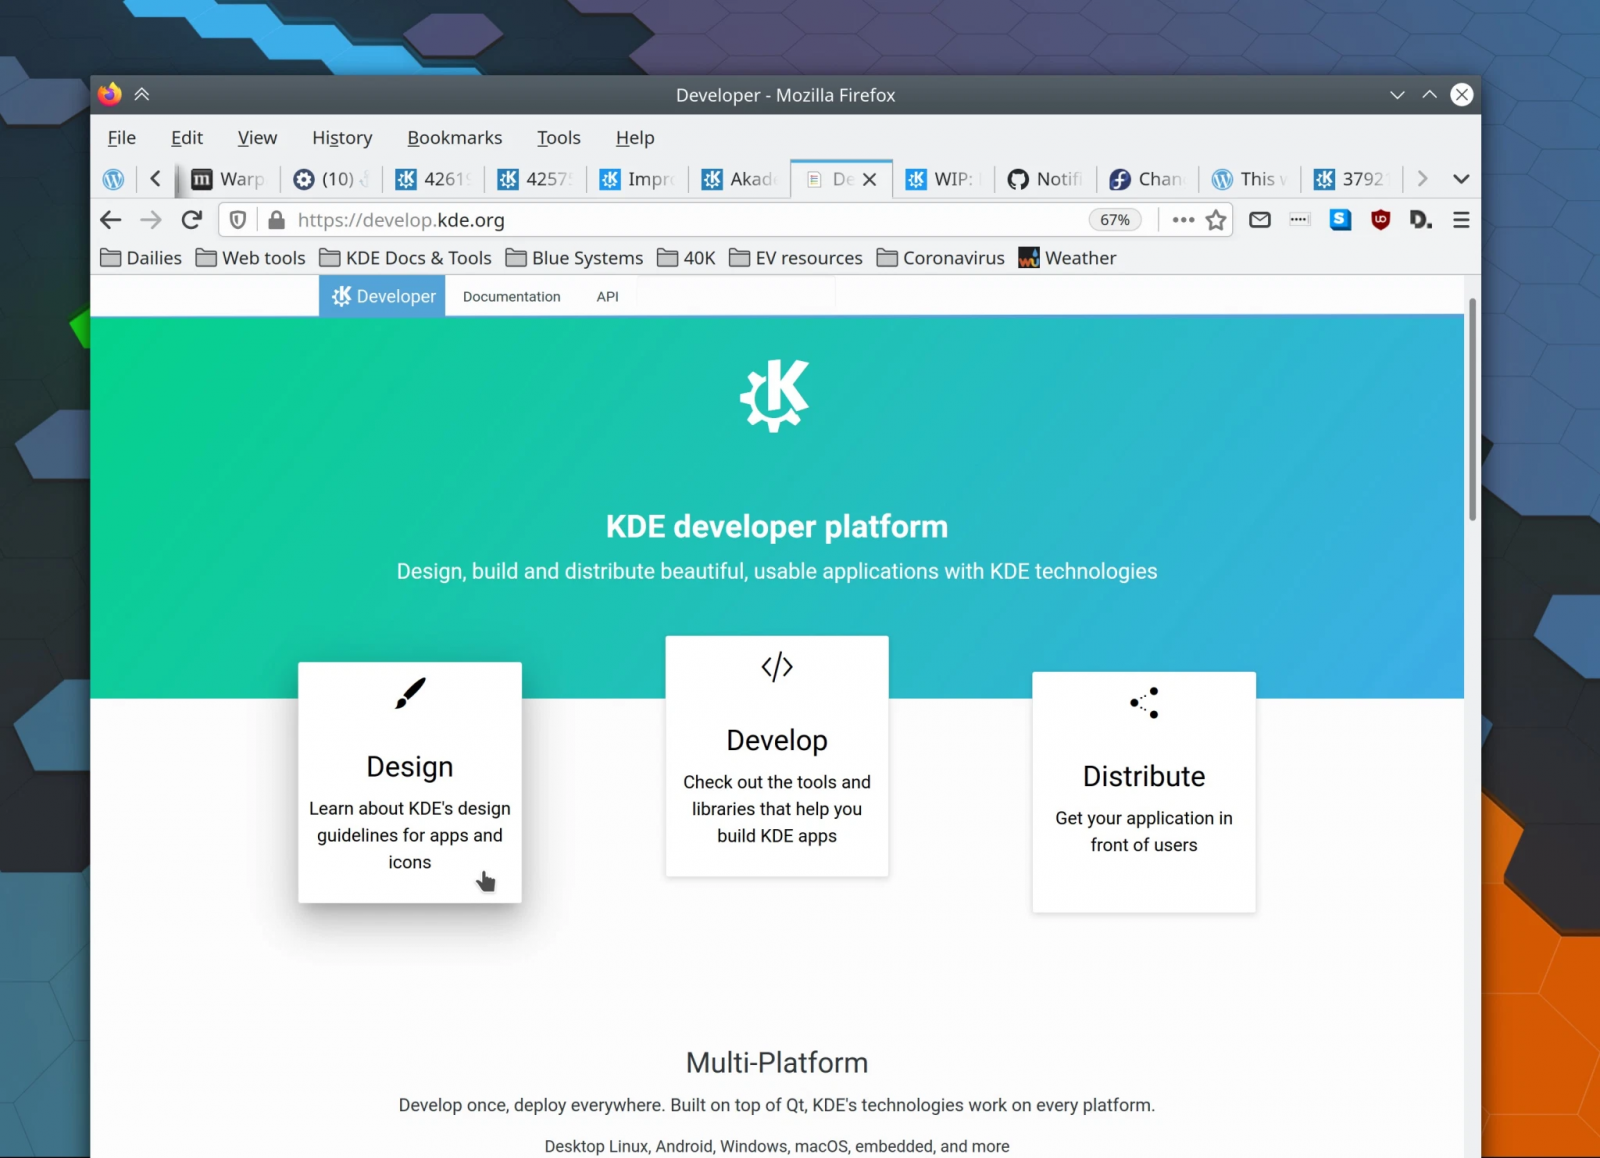Open the Web tools bookmarks folder
1600x1158 pixels.
click(251, 258)
